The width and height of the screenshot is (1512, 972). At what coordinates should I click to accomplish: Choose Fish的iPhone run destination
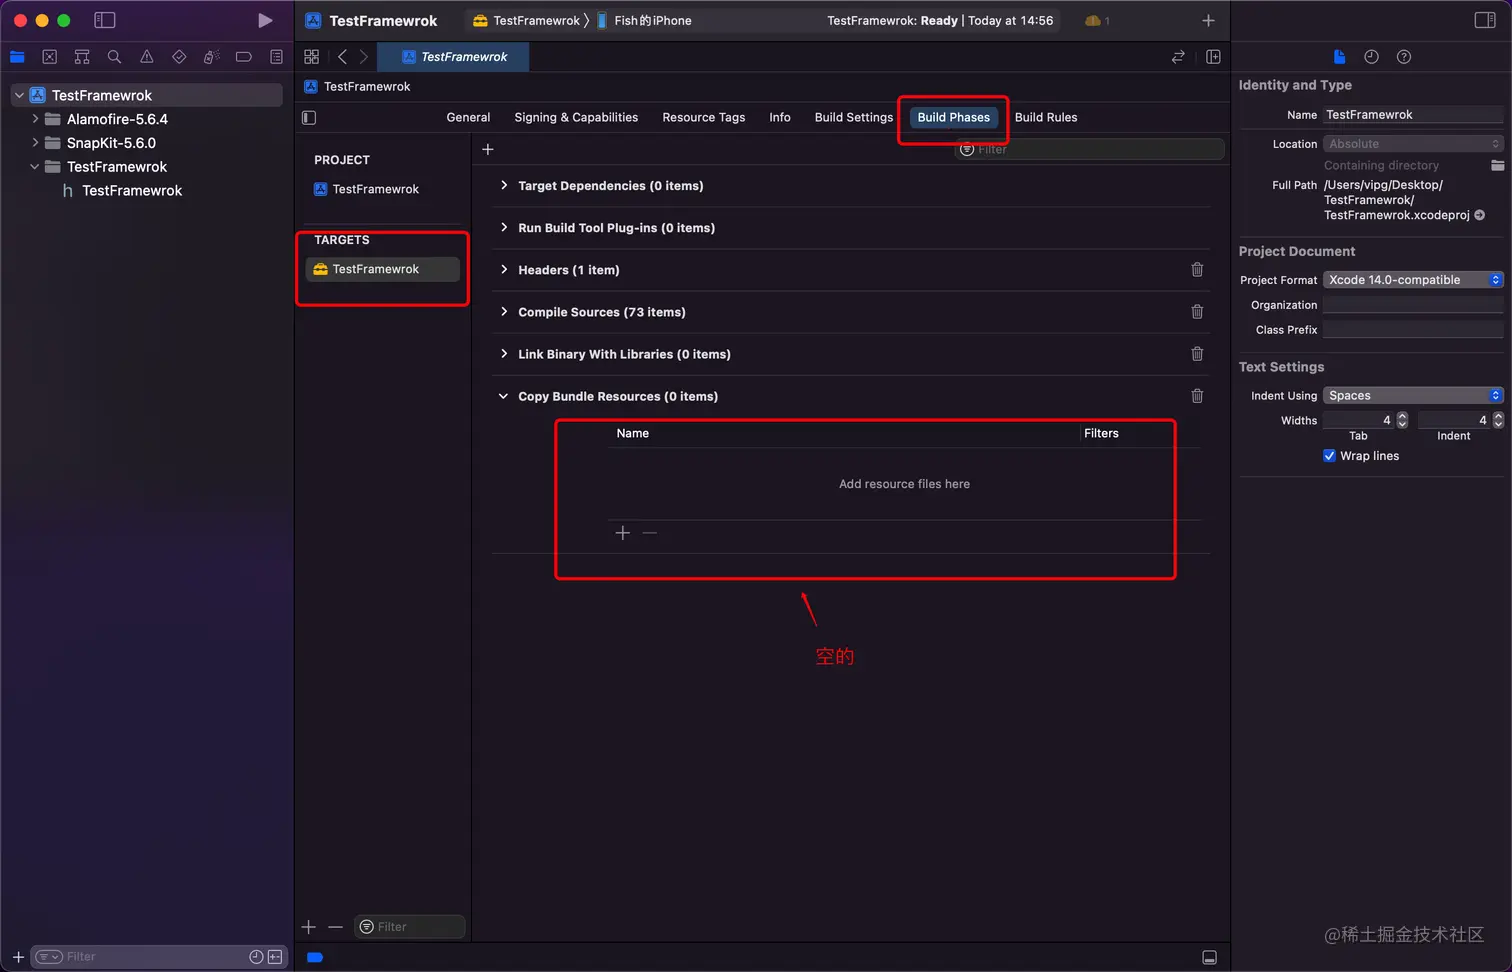(x=645, y=20)
